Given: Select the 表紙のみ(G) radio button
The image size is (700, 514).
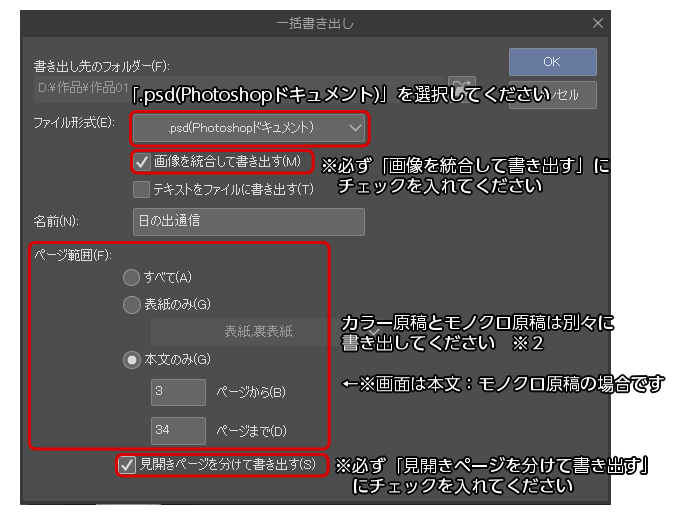Looking at the screenshot, I should pyautogui.click(x=131, y=305).
